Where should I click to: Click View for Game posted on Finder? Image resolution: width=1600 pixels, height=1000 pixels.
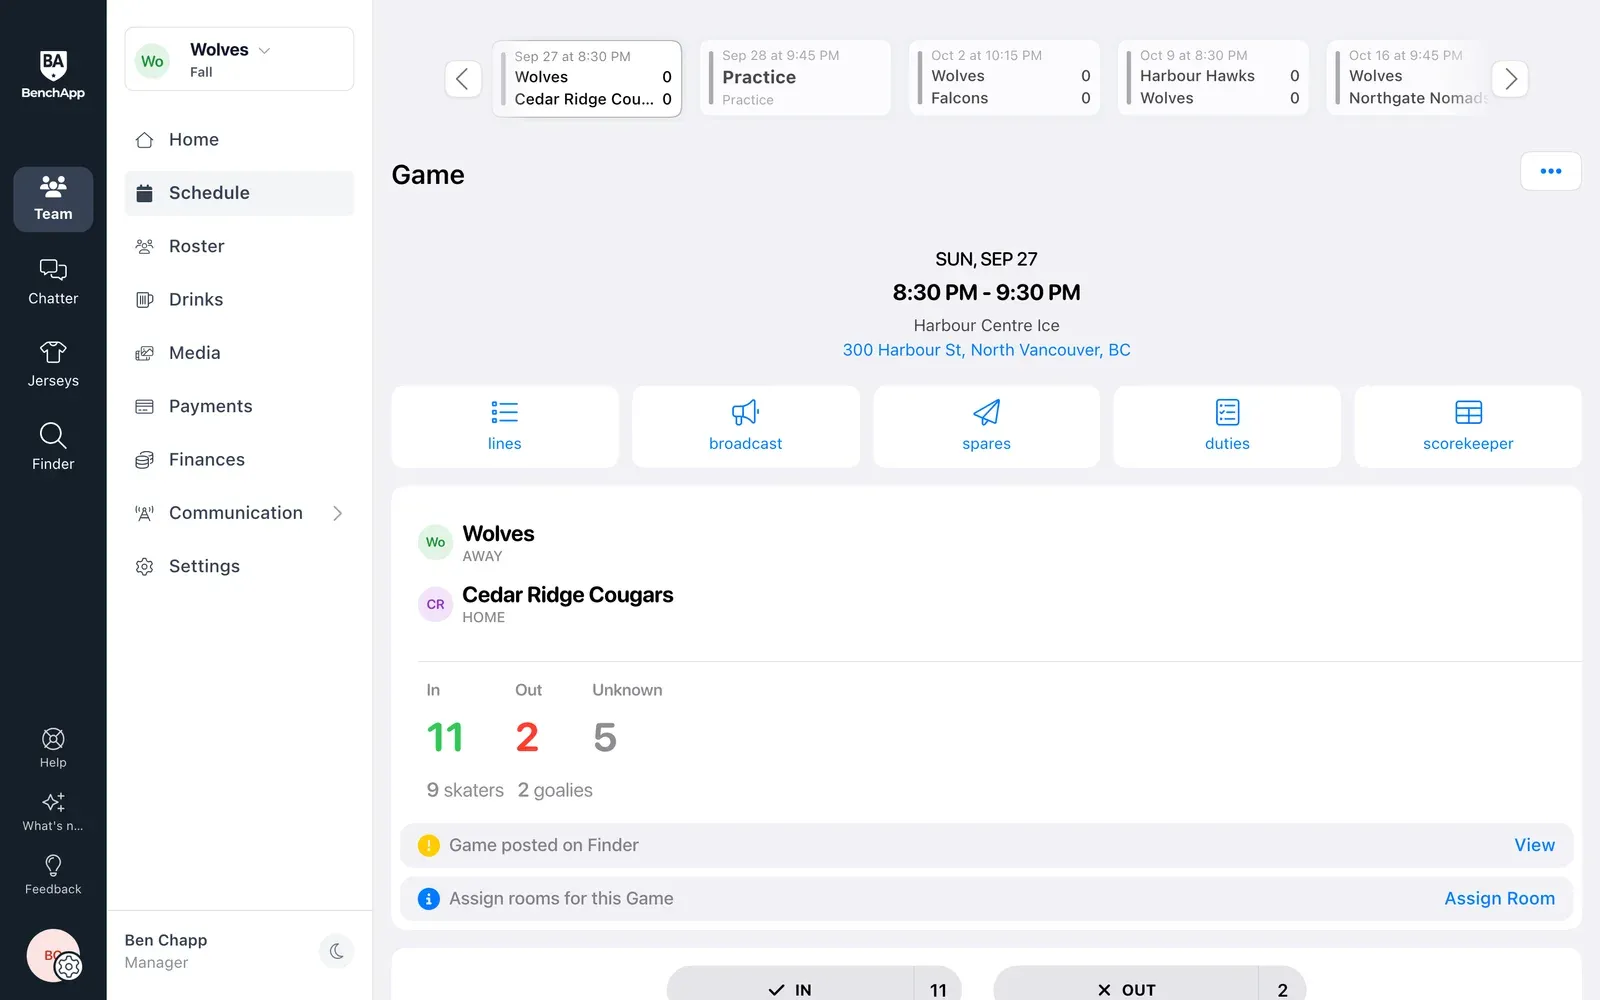click(x=1534, y=845)
